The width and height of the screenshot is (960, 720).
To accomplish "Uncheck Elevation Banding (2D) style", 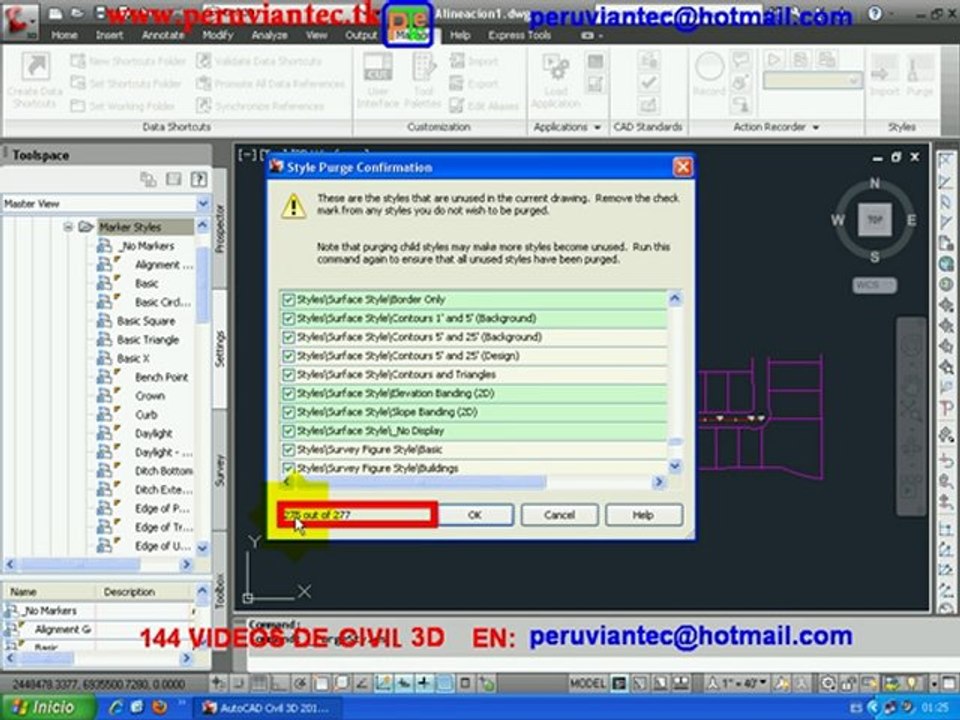I will click(288, 394).
